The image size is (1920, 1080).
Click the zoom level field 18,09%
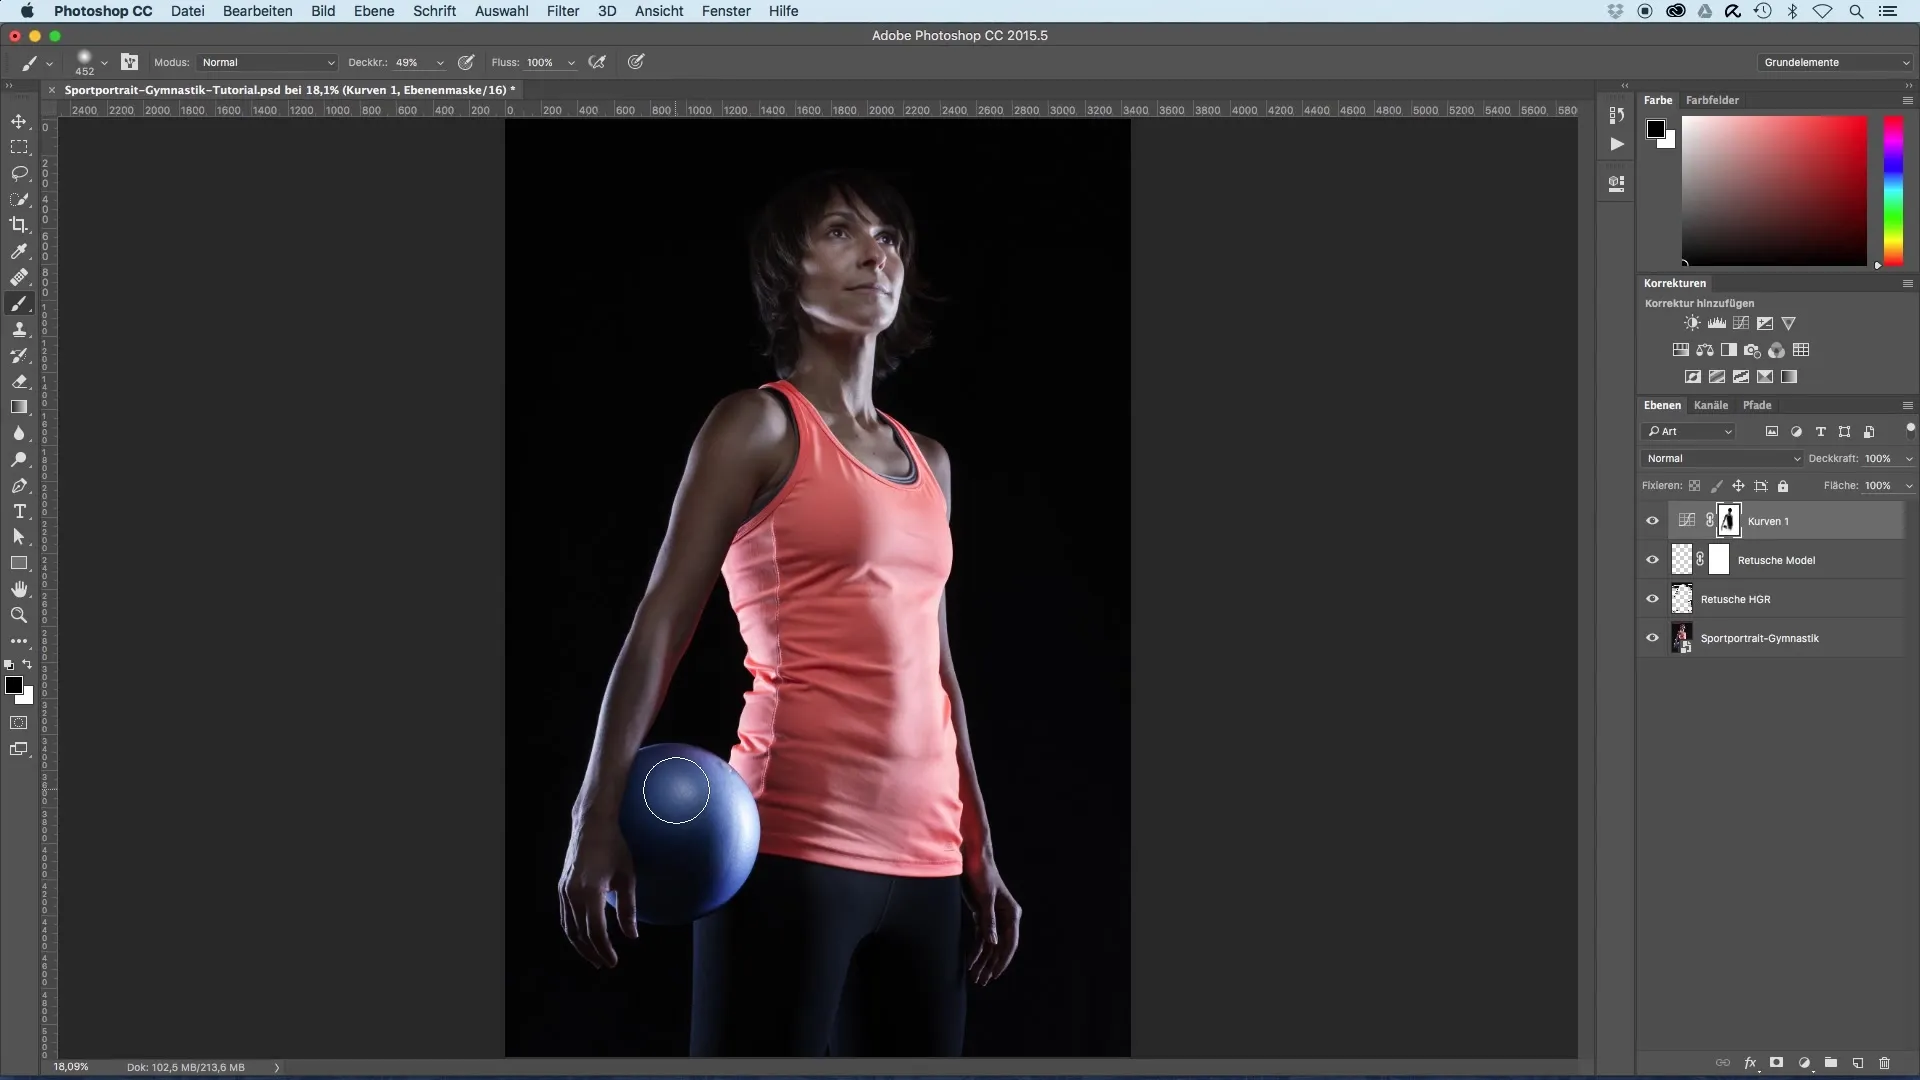71,1067
